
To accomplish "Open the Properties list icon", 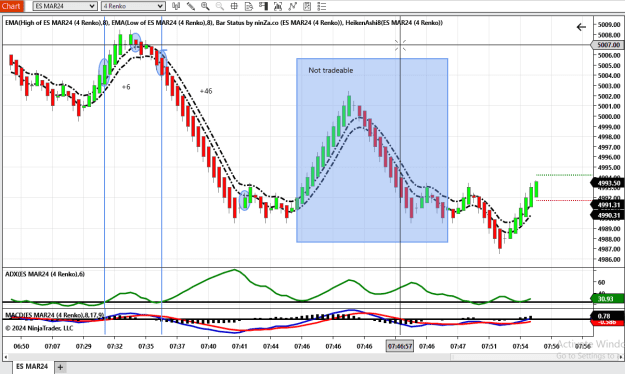I will click(x=322, y=6).
